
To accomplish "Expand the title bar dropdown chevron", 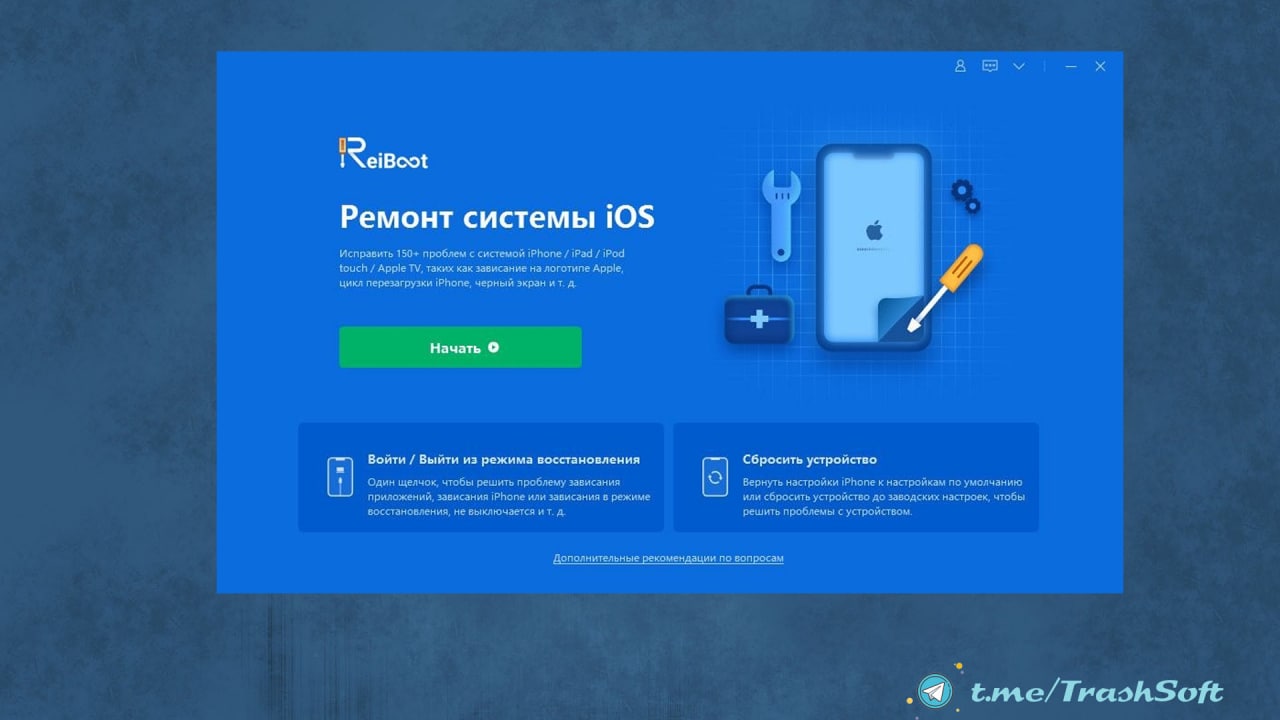I will tap(1019, 66).
